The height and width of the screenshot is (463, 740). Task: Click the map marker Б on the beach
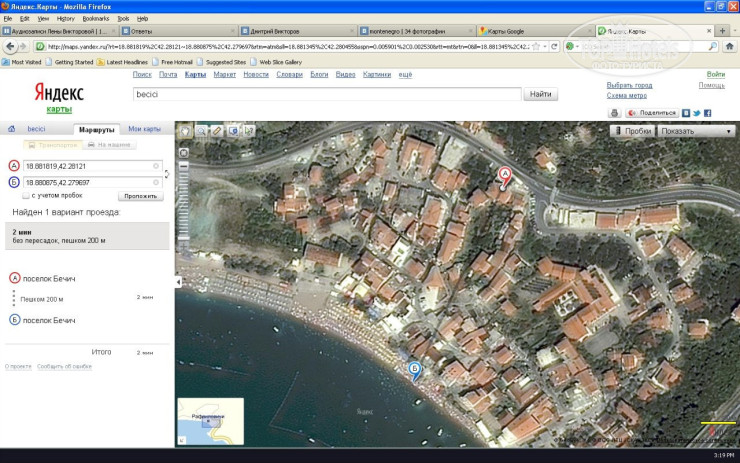(x=415, y=370)
